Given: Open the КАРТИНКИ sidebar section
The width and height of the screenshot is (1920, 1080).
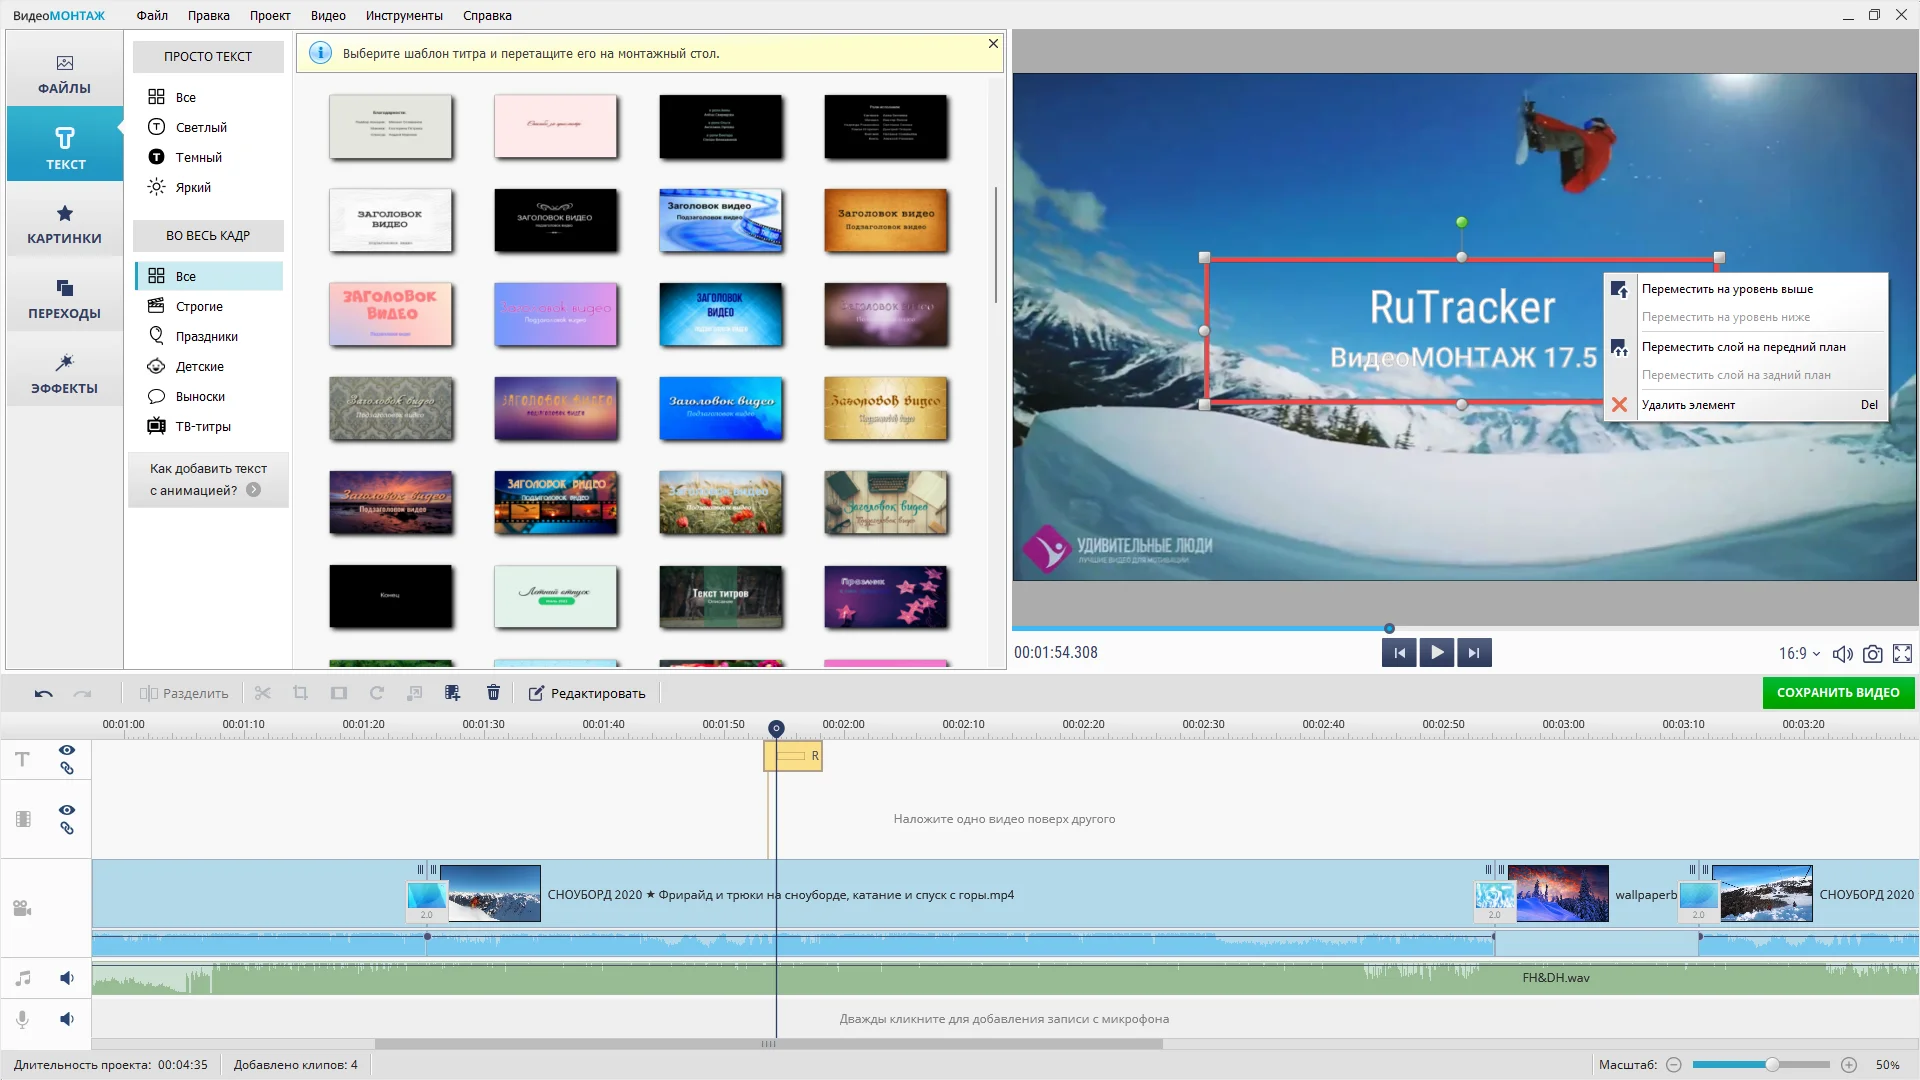Looking at the screenshot, I should (x=65, y=224).
